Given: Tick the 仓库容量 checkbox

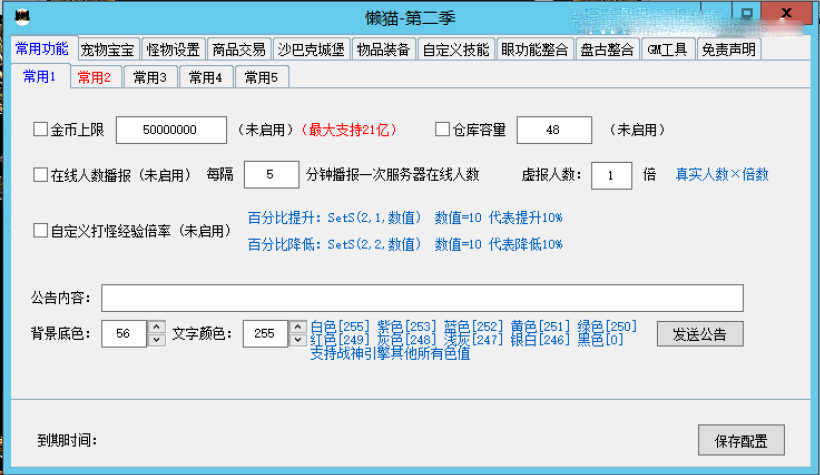Looking at the screenshot, I should tap(443, 129).
